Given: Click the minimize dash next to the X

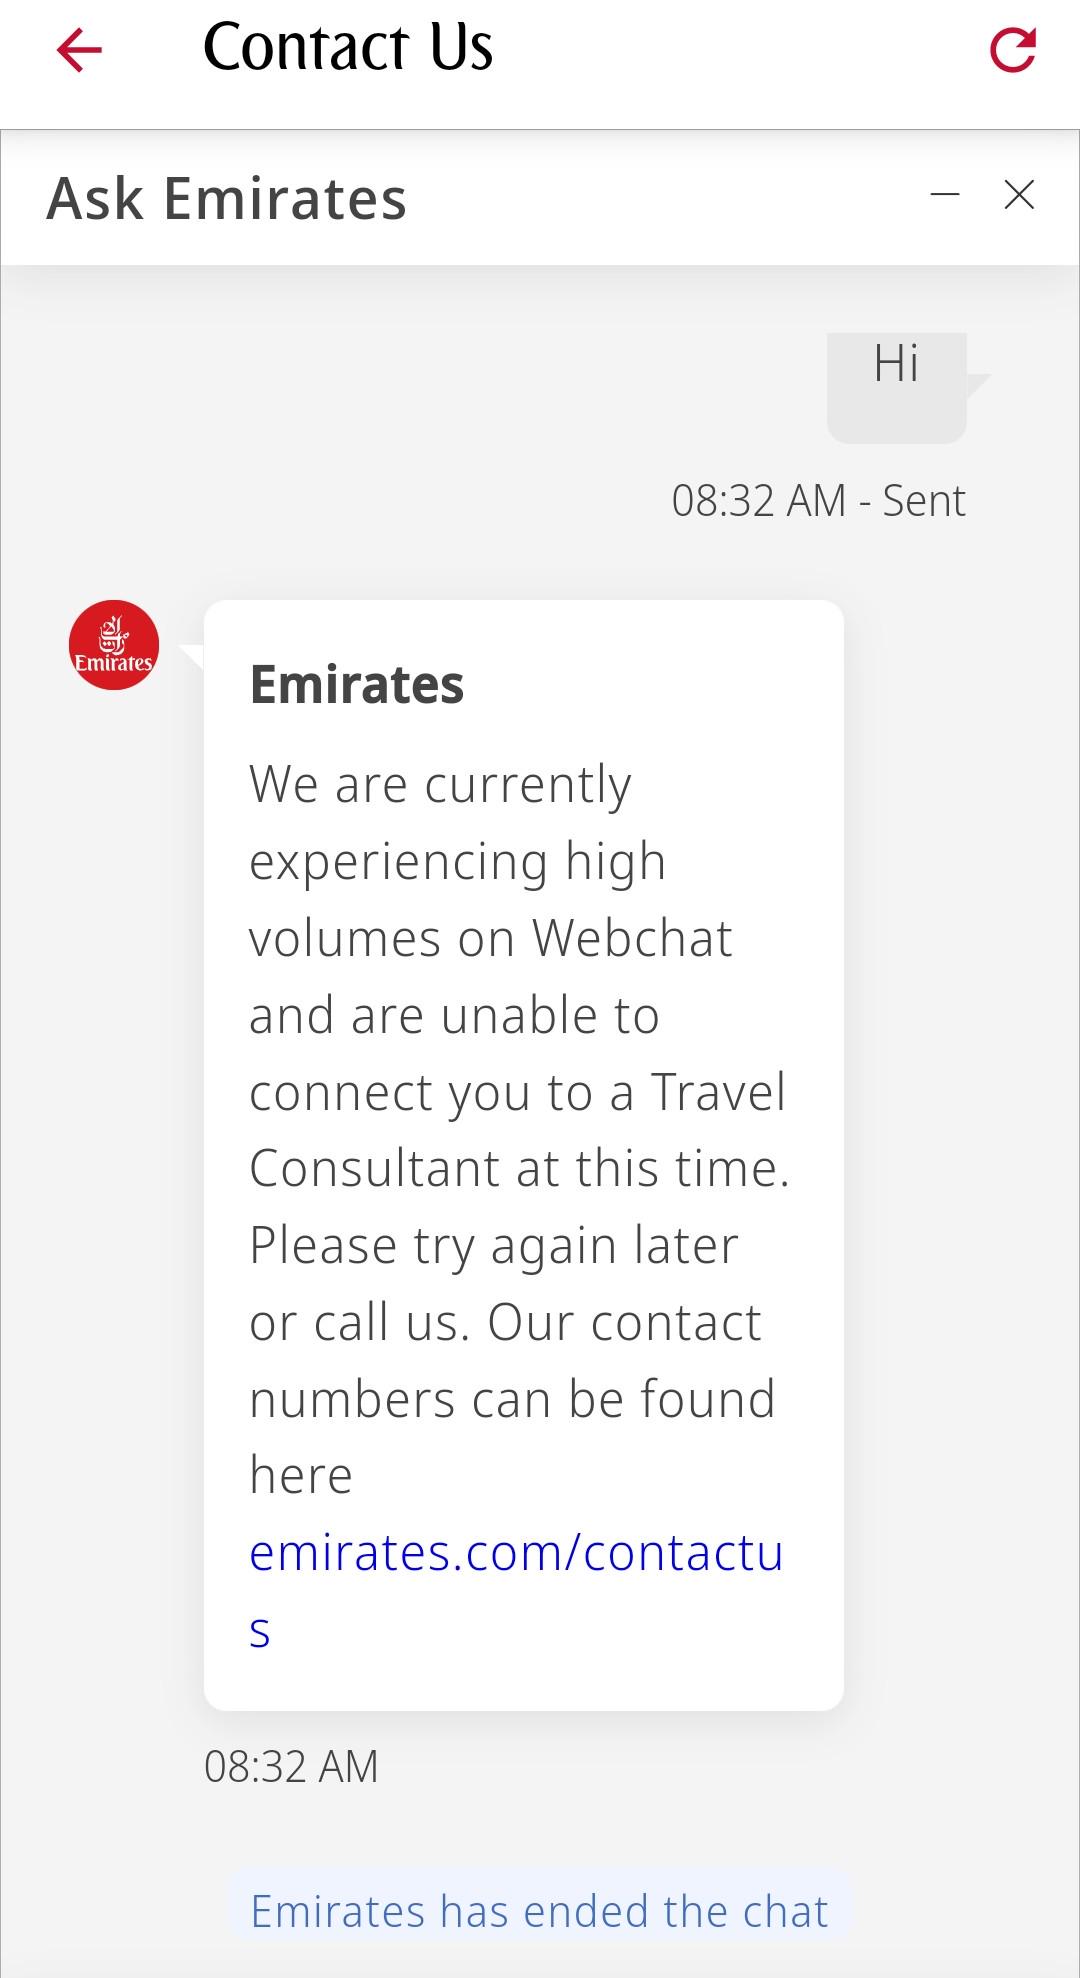Looking at the screenshot, I should pos(944,196).
